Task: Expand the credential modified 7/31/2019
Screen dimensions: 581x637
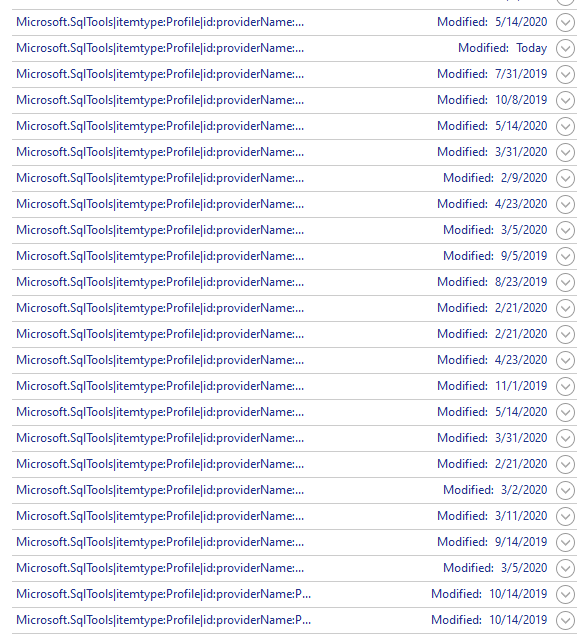Action: pyautogui.click(x=565, y=74)
